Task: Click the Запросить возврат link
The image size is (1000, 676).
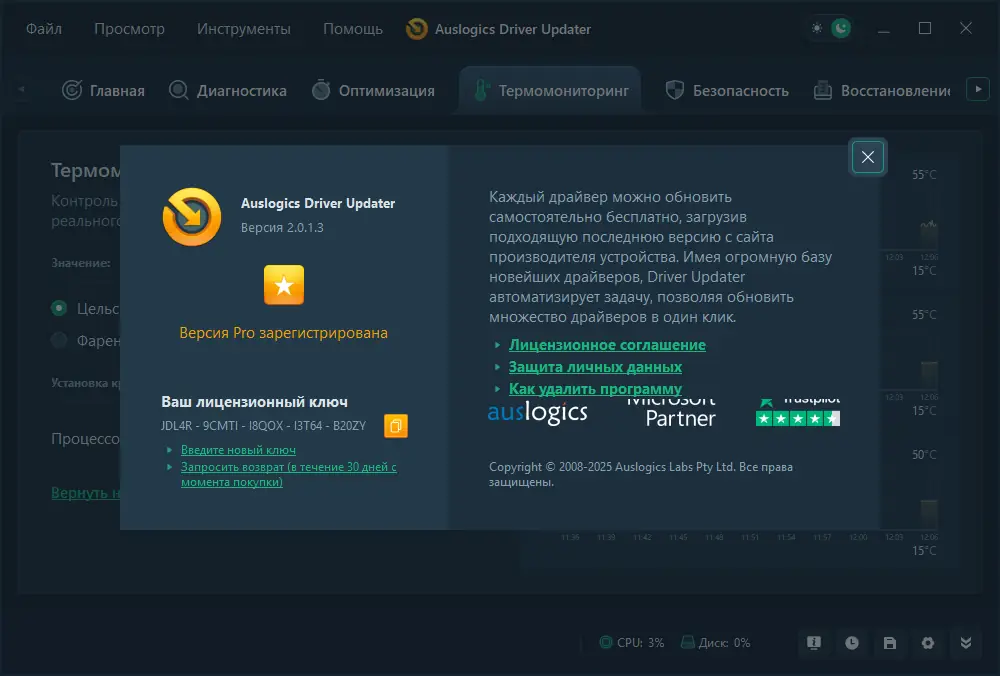Action: pyautogui.click(x=289, y=474)
